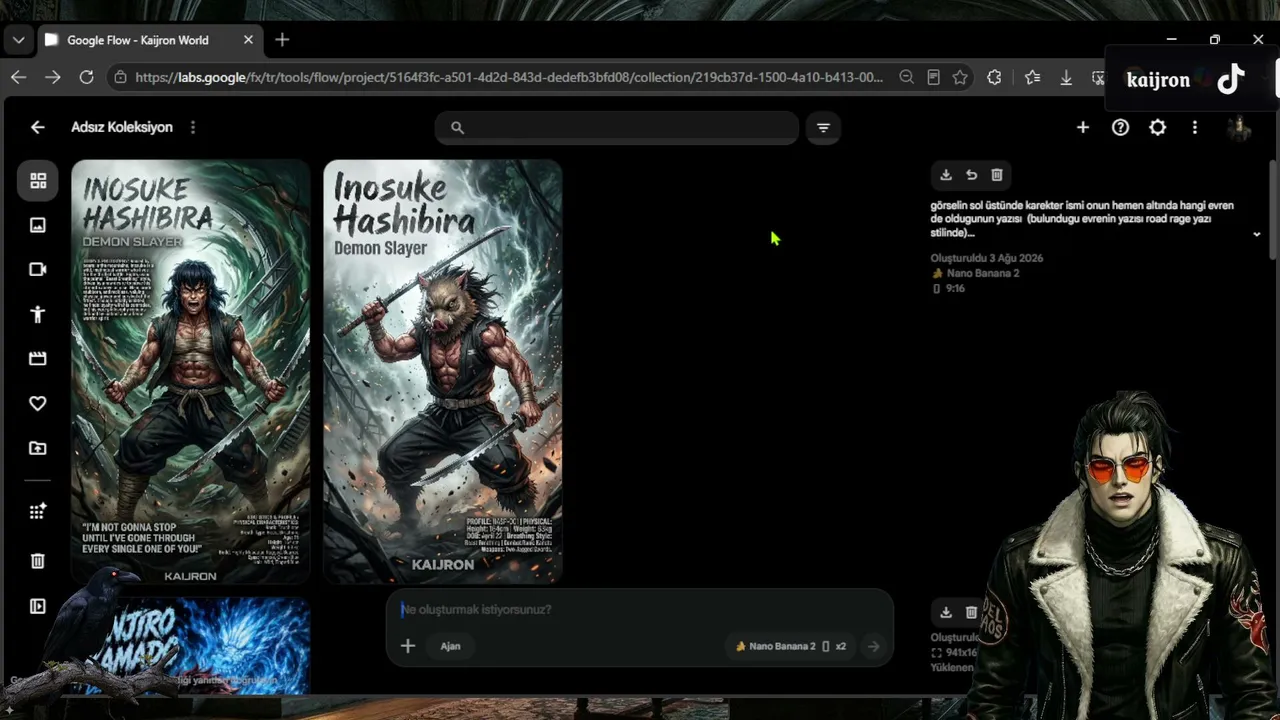
Task: View site information icon in address bar
Action: 120,77
